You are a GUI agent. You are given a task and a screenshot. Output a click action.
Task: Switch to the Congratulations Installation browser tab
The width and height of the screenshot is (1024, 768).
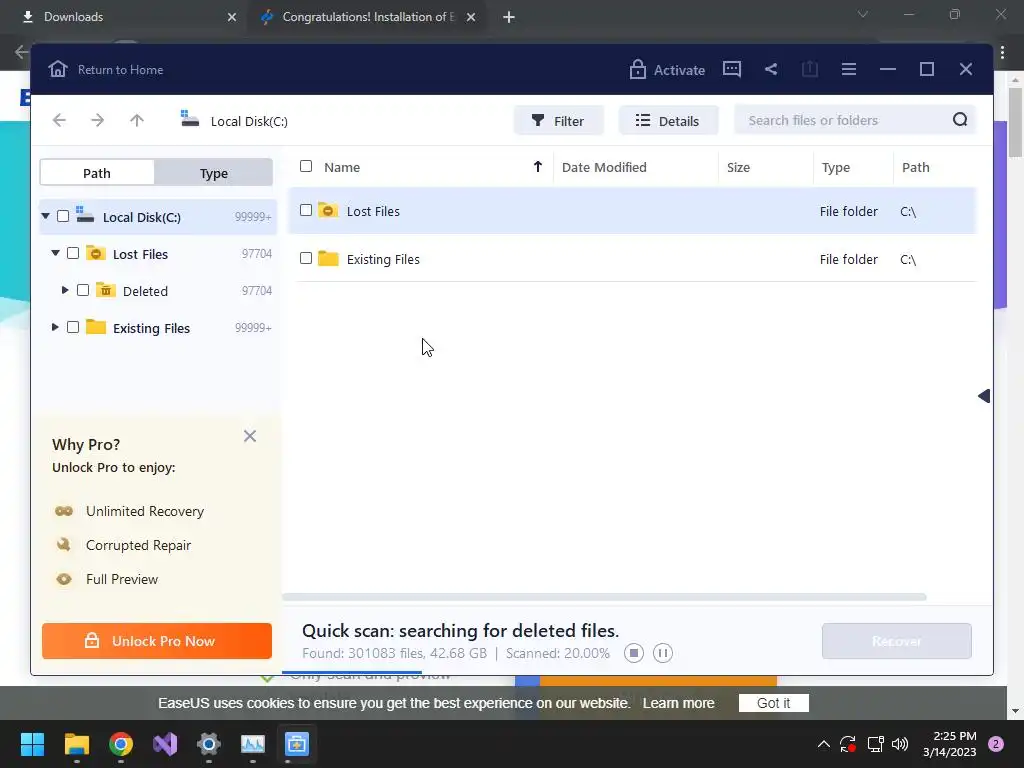click(x=366, y=17)
